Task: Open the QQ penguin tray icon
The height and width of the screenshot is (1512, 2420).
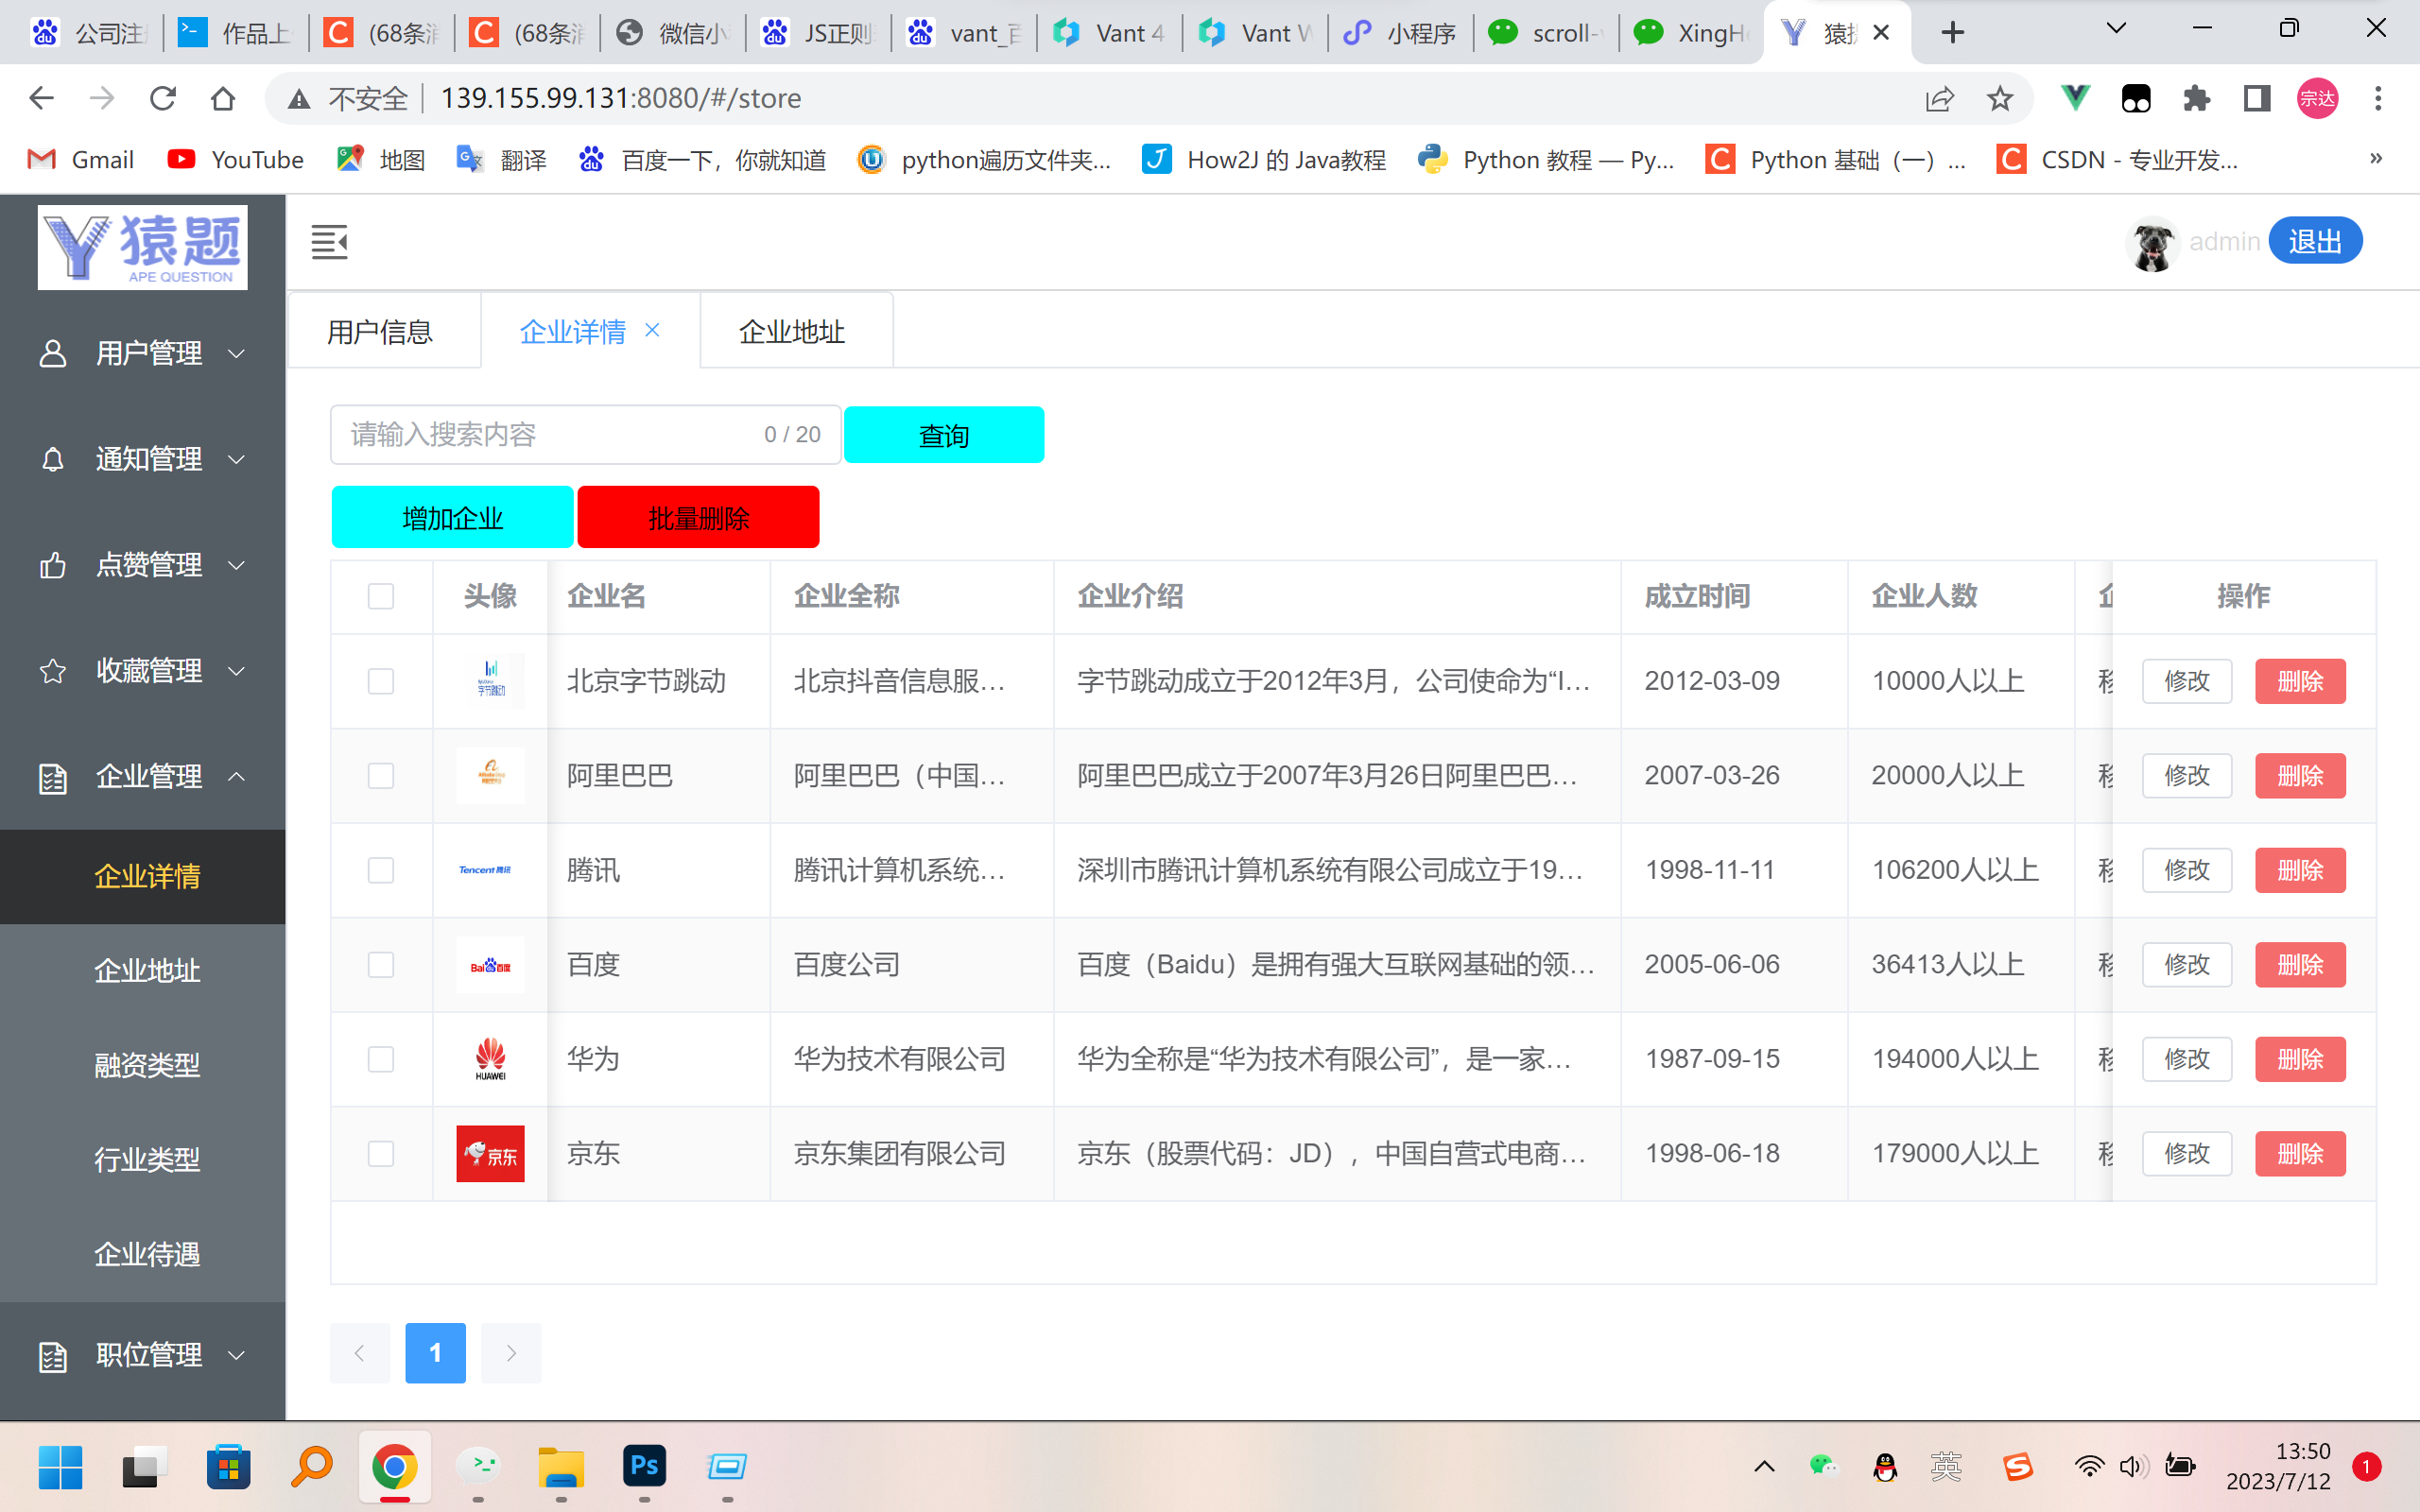Action: click(x=1885, y=1467)
